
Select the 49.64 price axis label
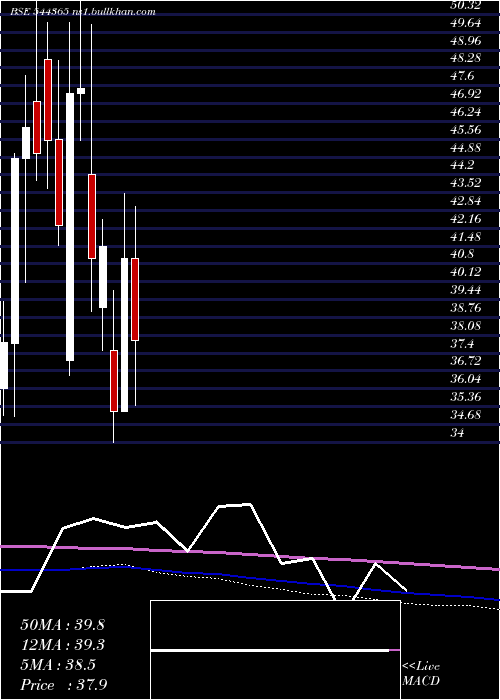[466, 23]
